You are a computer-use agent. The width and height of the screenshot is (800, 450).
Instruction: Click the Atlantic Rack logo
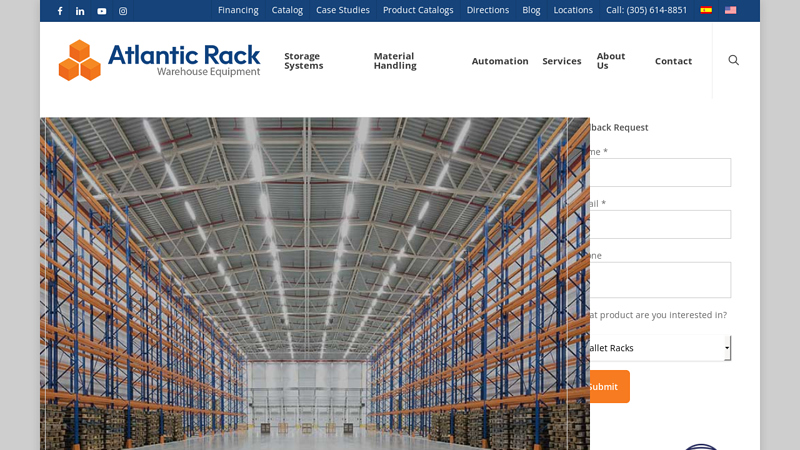[x=159, y=60]
